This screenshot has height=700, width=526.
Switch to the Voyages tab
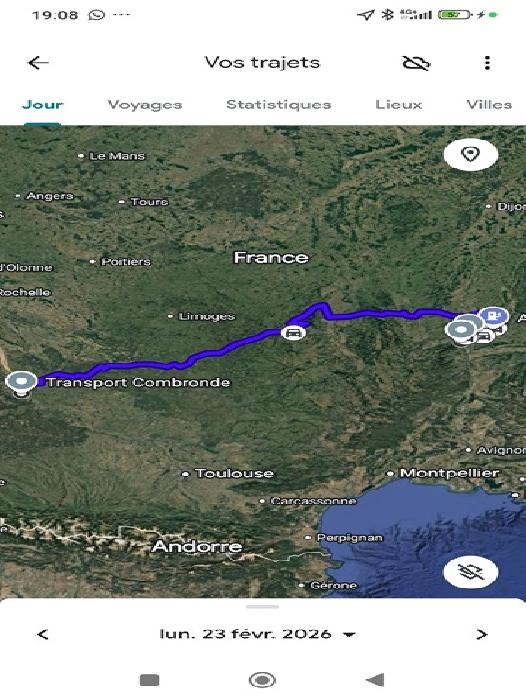145,104
